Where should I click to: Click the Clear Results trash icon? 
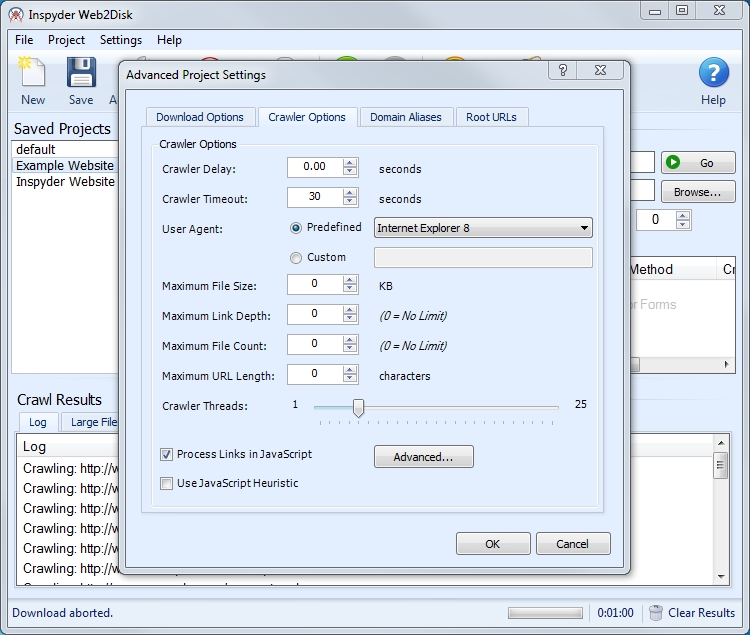point(656,613)
